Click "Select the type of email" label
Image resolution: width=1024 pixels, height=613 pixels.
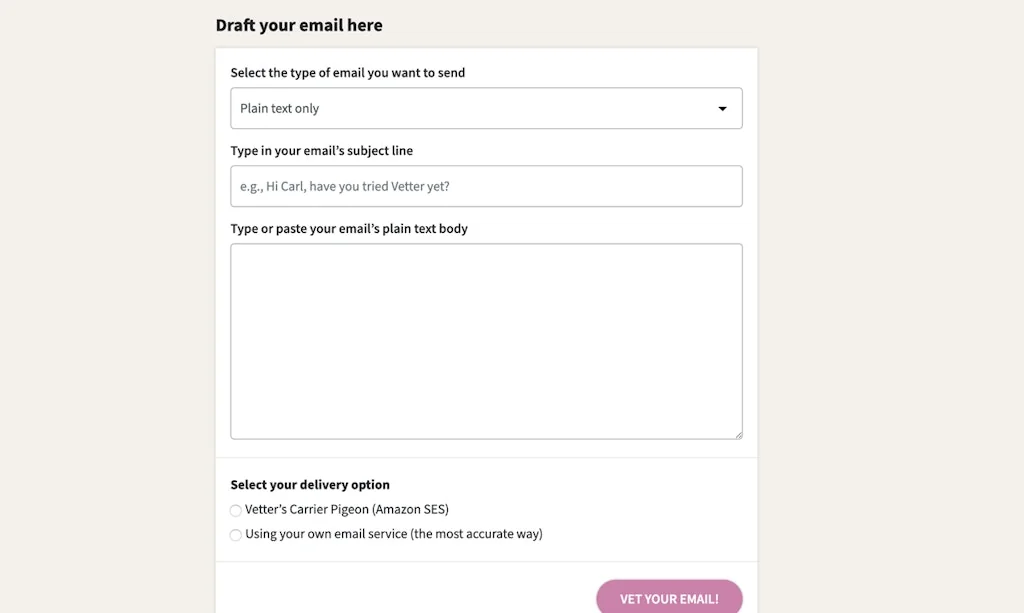click(347, 73)
